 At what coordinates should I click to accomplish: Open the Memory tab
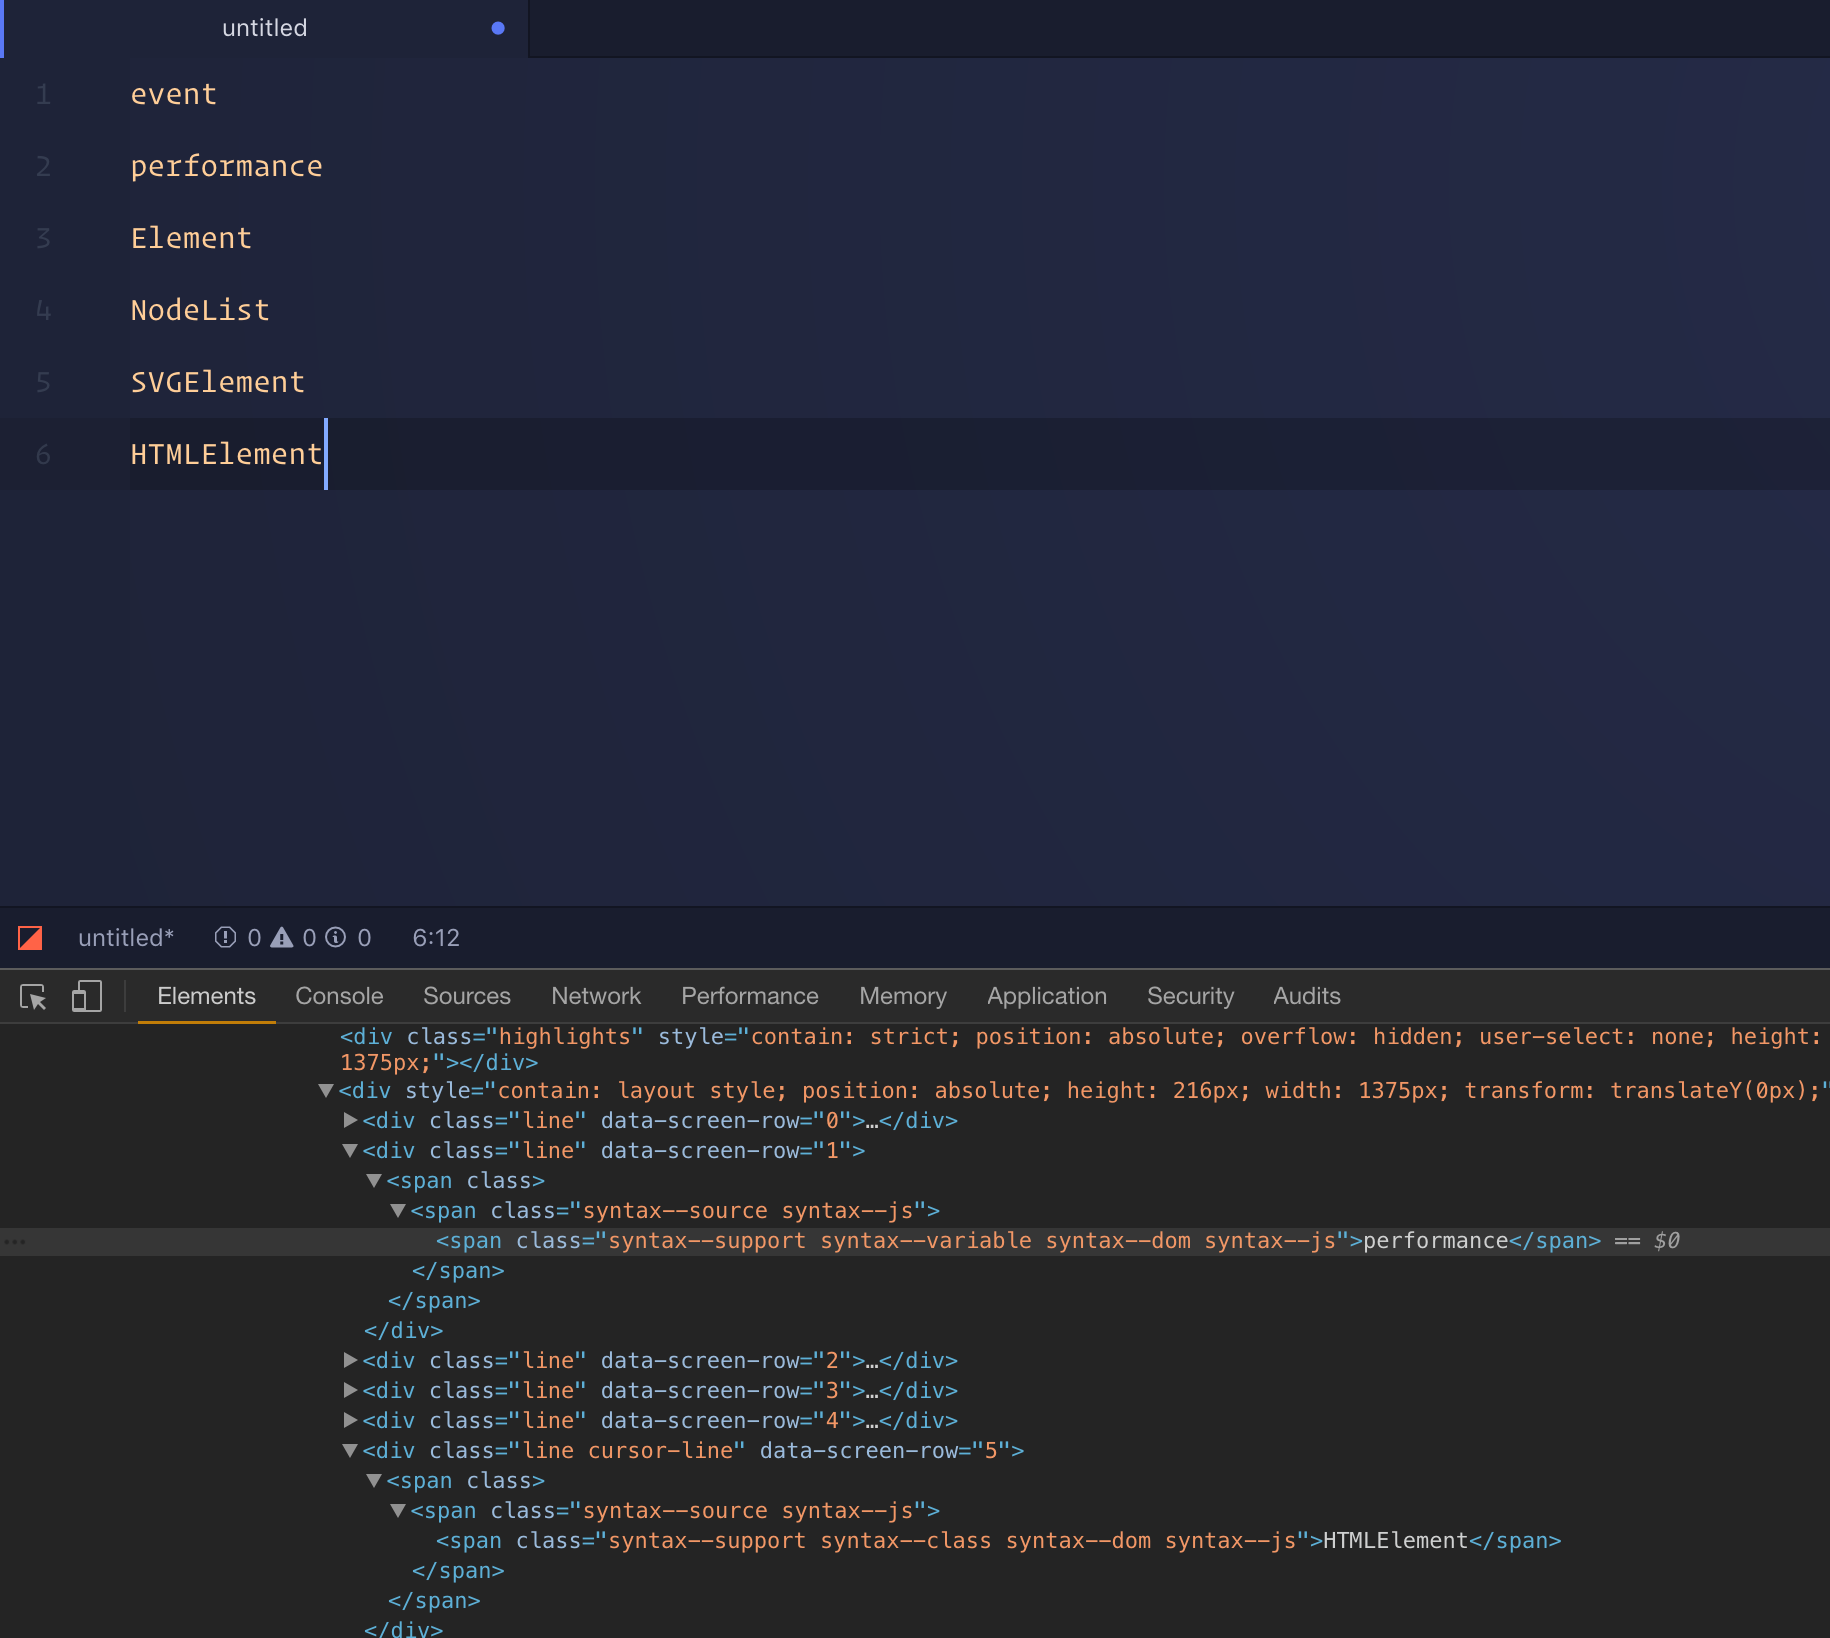tap(903, 996)
